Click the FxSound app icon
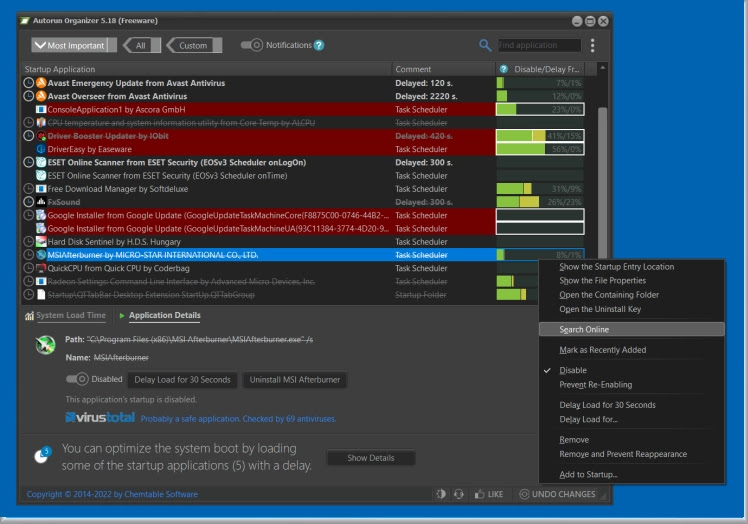The height and width of the screenshot is (524, 748). (41, 202)
